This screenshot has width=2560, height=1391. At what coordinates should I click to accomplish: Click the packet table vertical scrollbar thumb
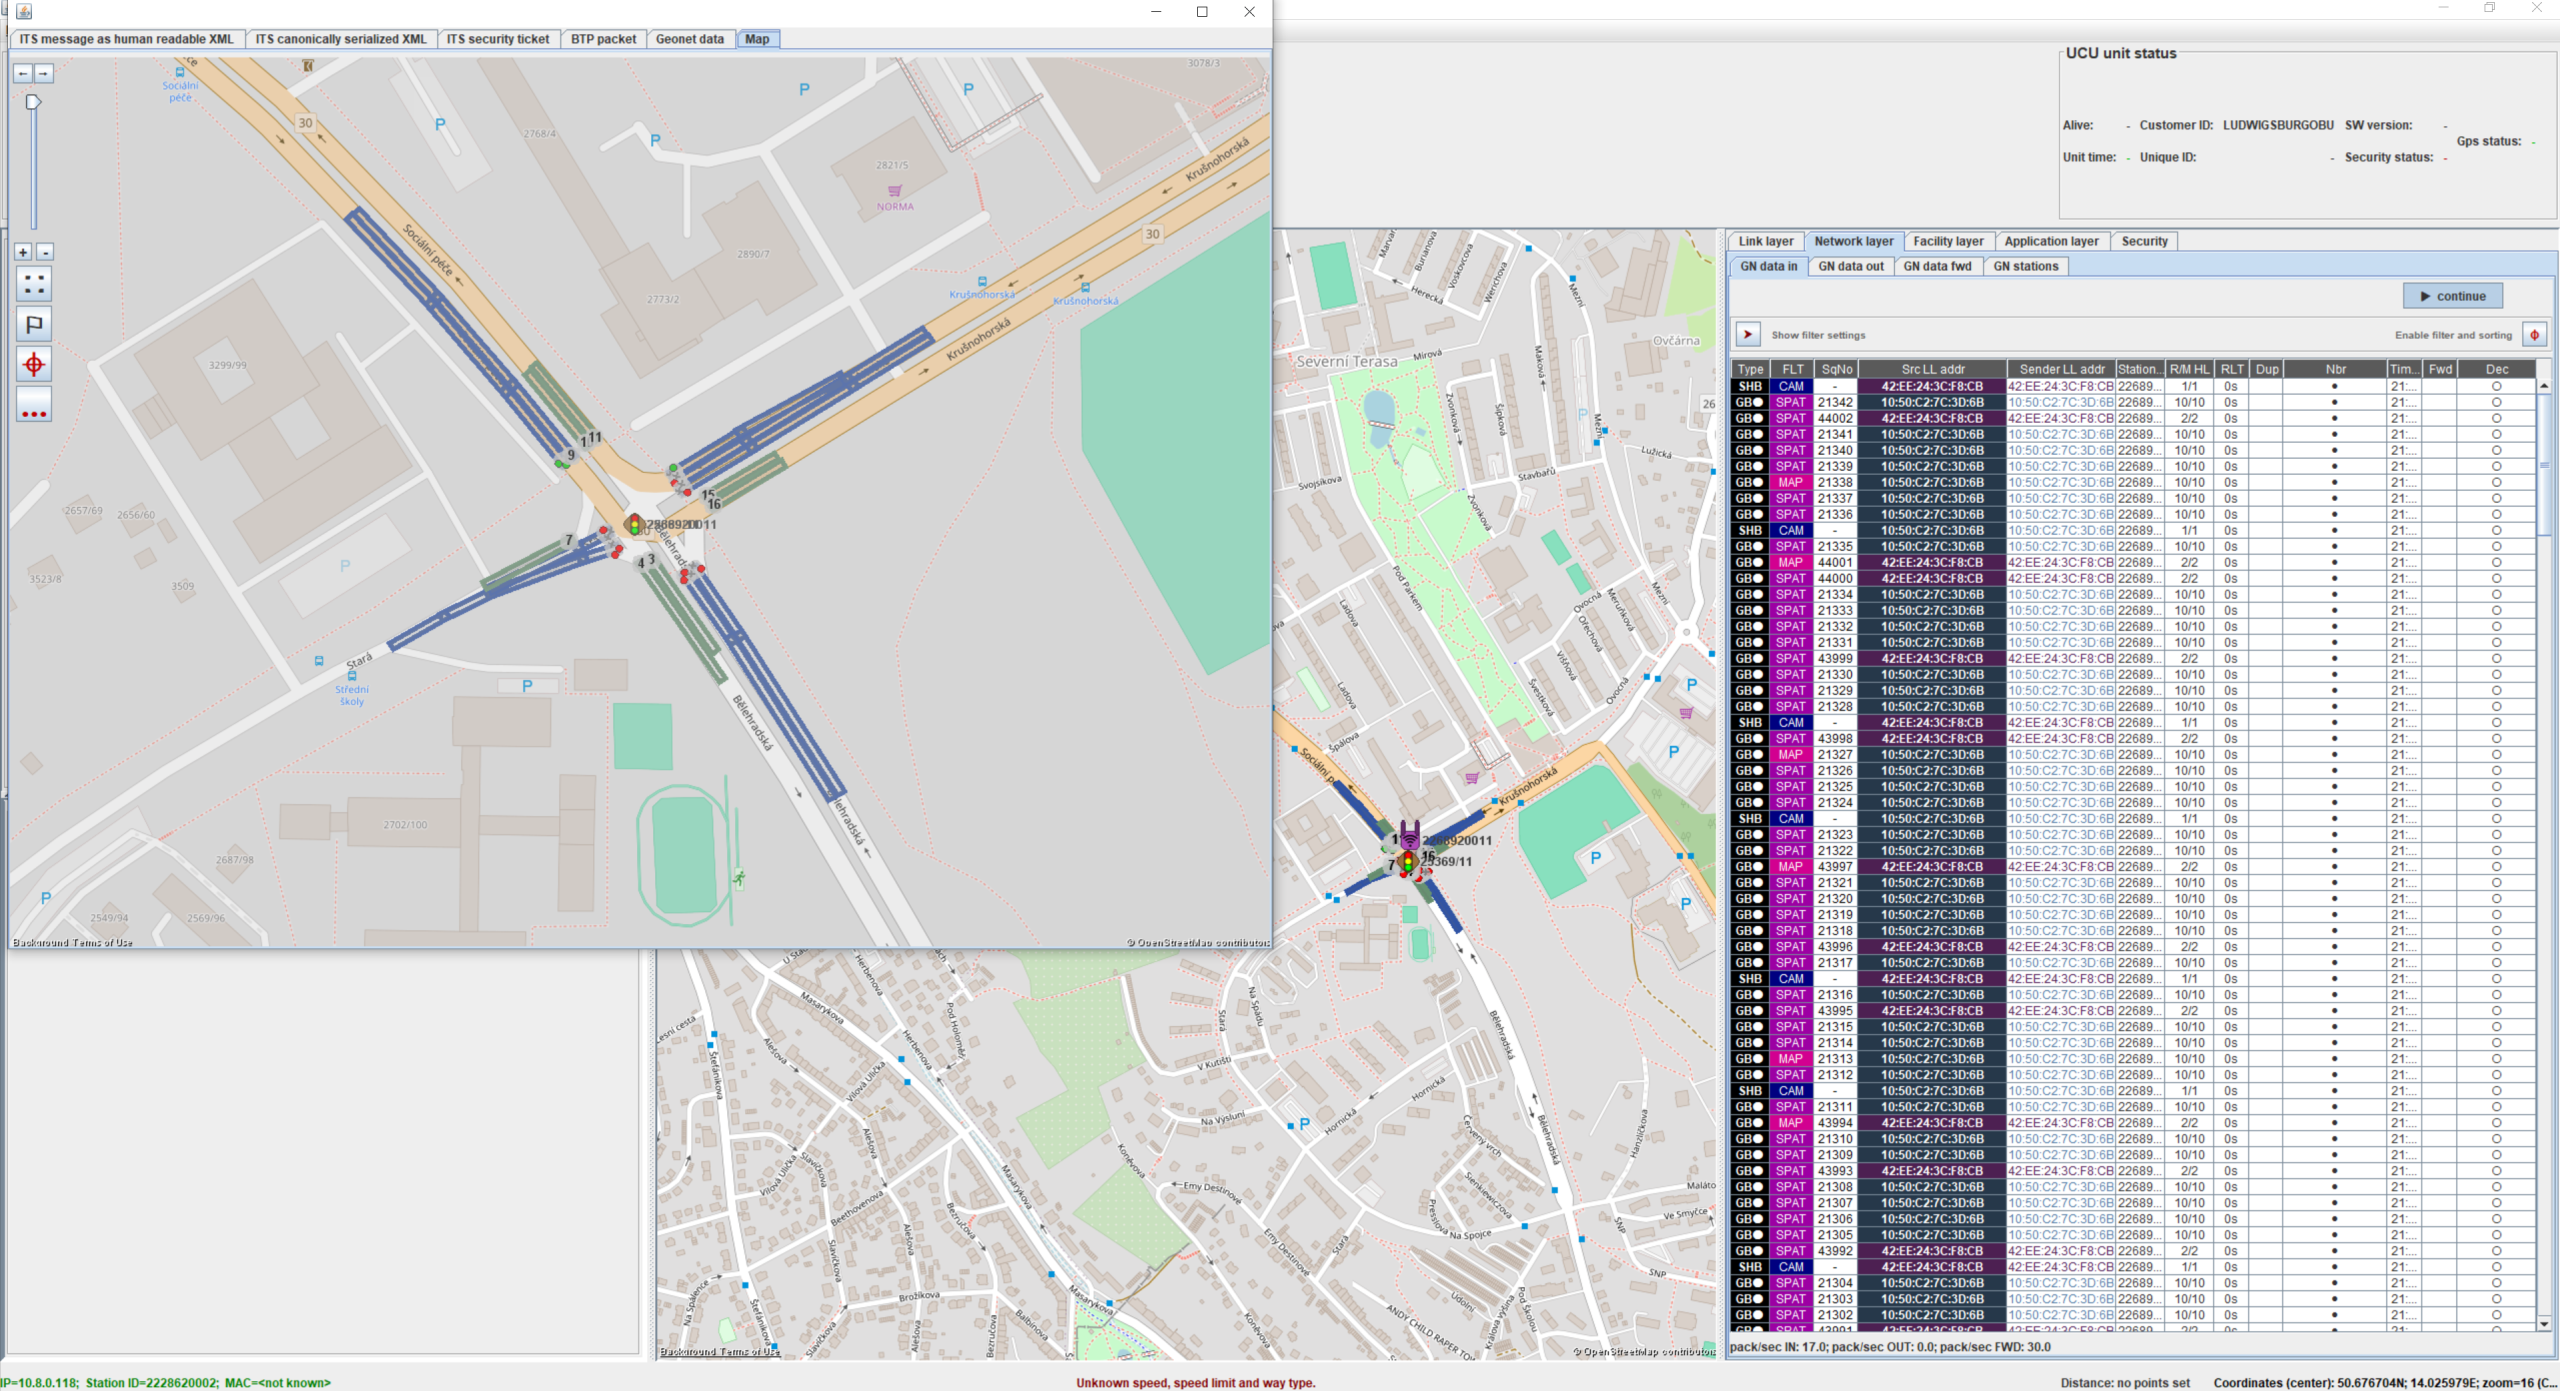click(2544, 465)
